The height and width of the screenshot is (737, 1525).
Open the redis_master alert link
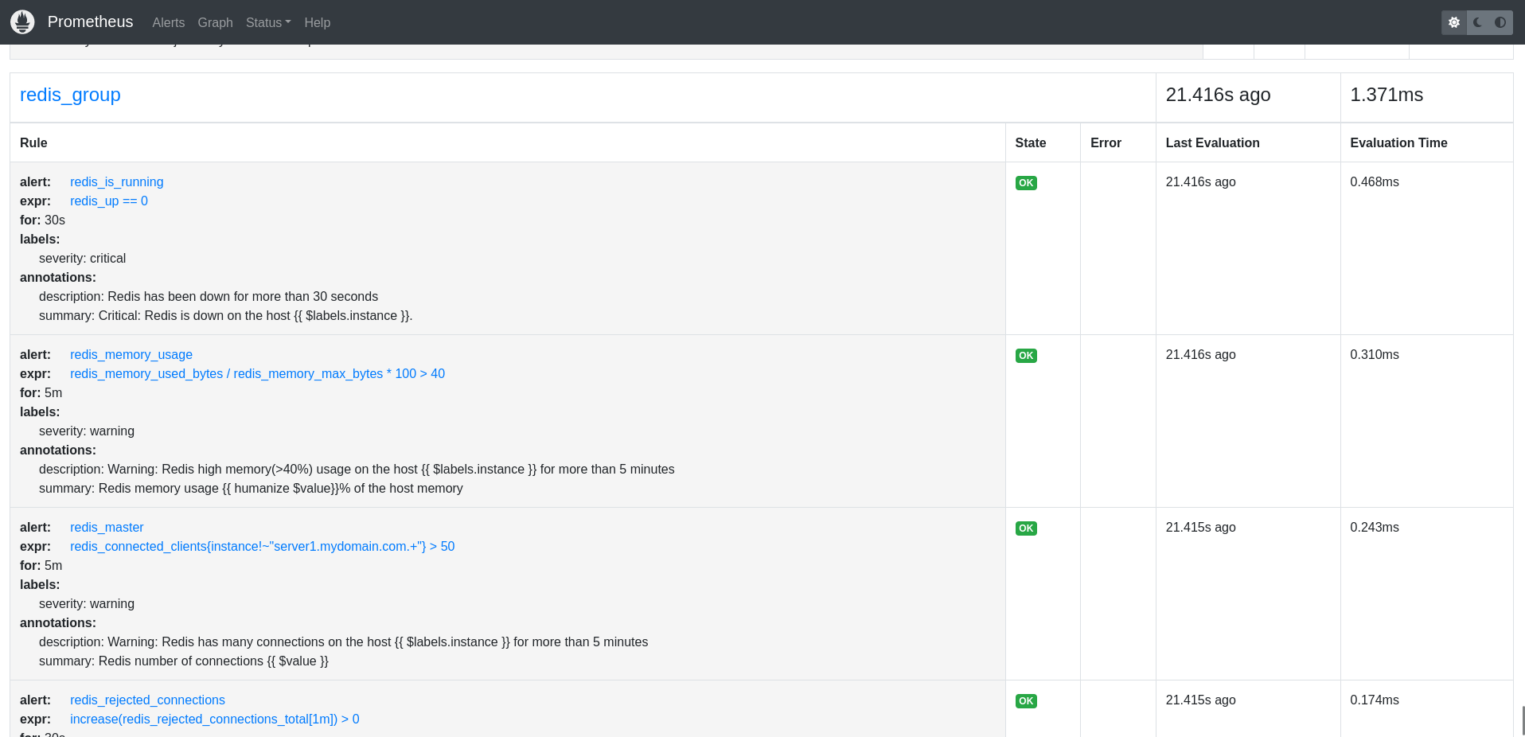[x=107, y=527]
